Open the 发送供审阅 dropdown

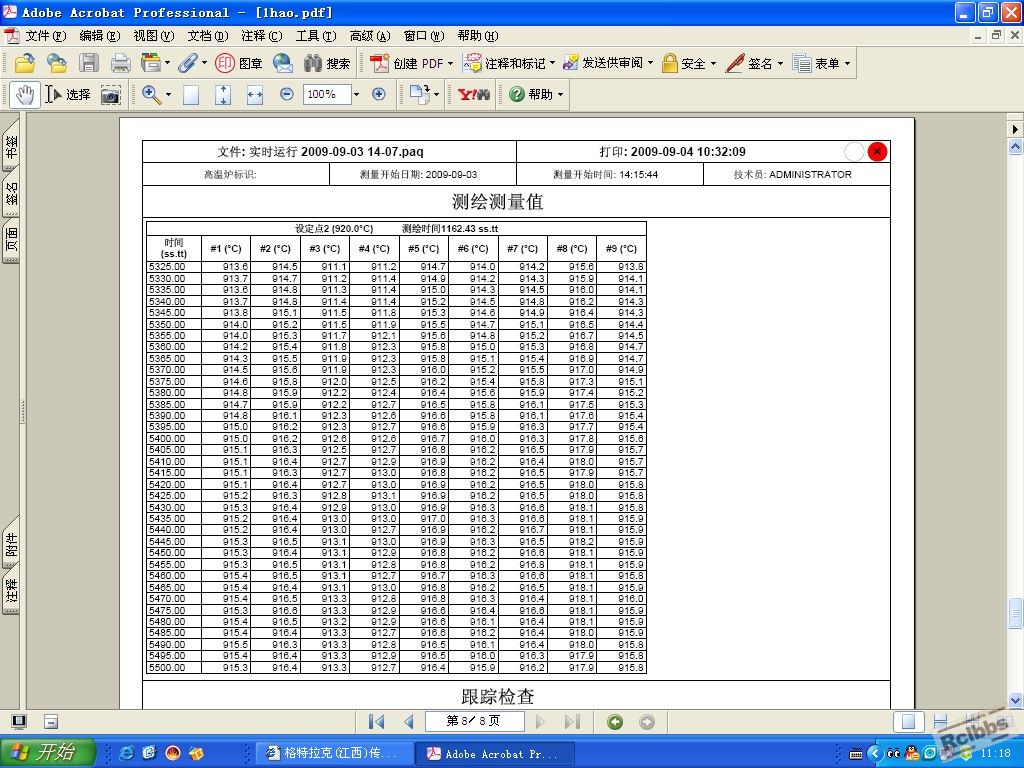(650, 64)
